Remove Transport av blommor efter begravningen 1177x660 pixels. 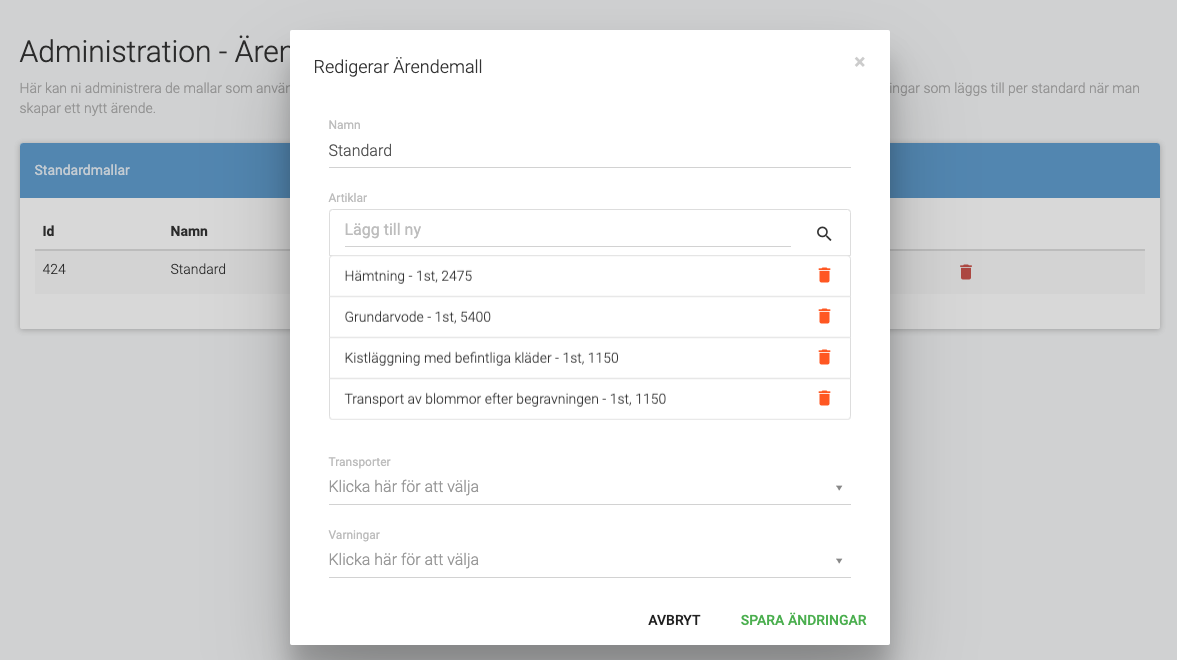pyautogui.click(x=823, y=398)
